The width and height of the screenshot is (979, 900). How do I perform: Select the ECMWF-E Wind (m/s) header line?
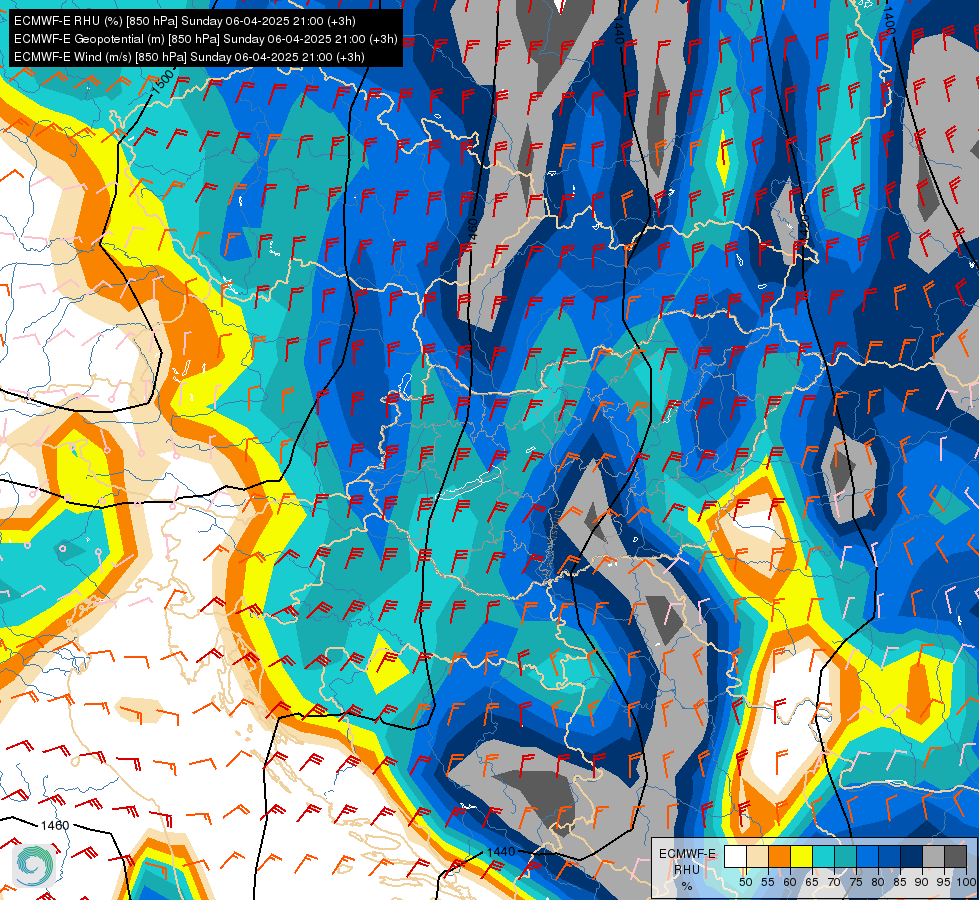pyautogui.click(x=189, y=57)
